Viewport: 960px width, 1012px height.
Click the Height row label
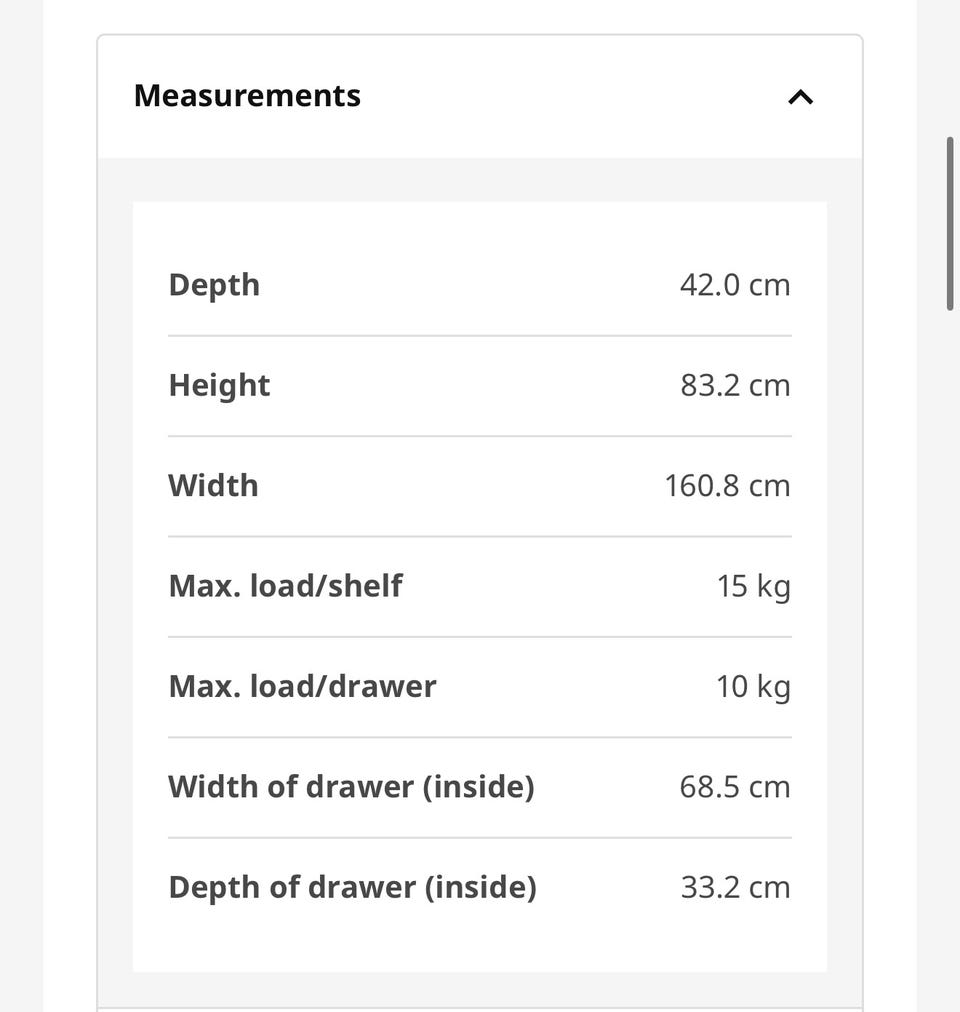(220, 385)
